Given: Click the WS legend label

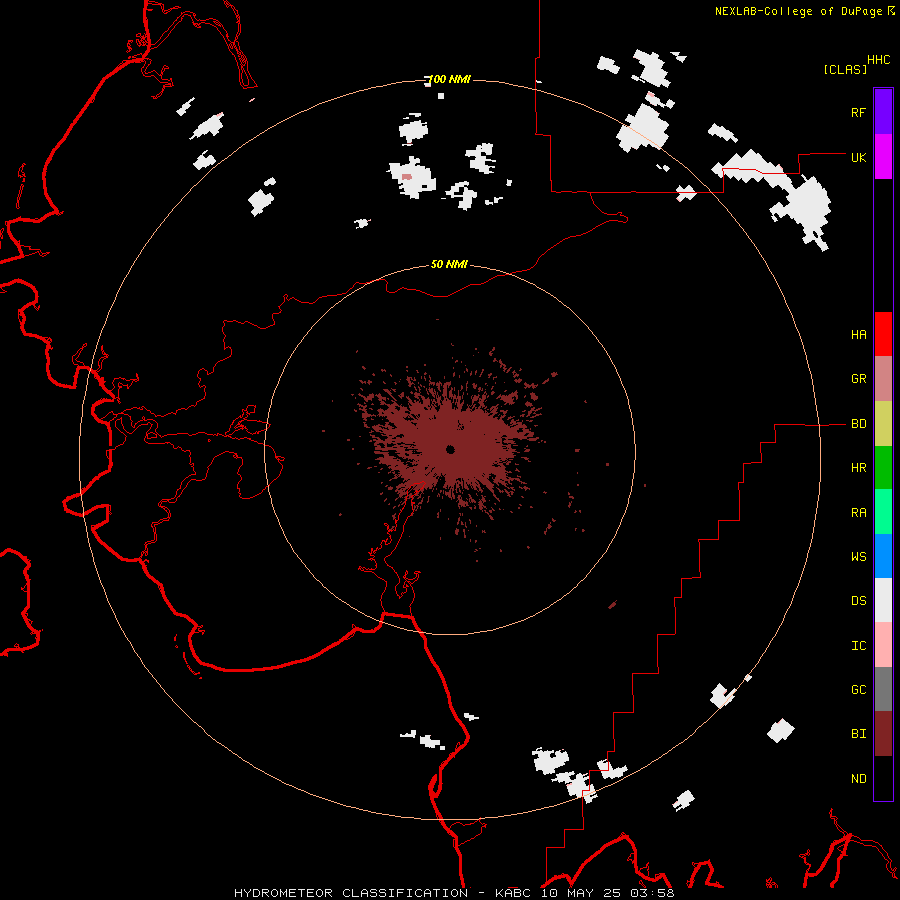Looking at the screenshot, I should [x=858, y=557].
